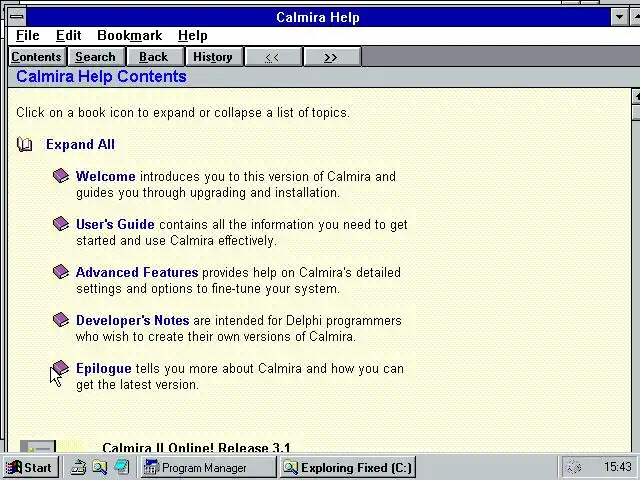This screenshot has height=480, width=640.
Task: Expand the User's Guide book icon
Action: pos(61,224)
